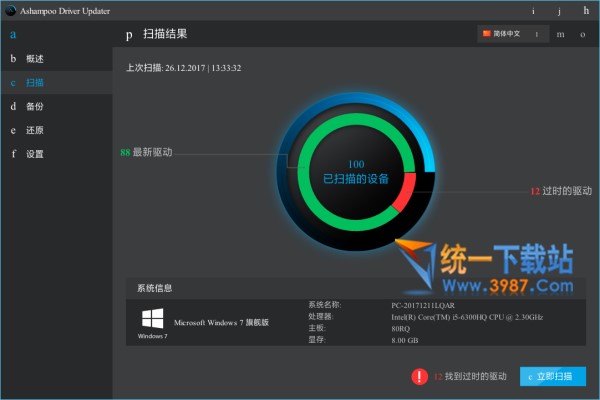600x400 pixels.
Task: Click the "i" icon beside the language selector
Action: (537, 34)
